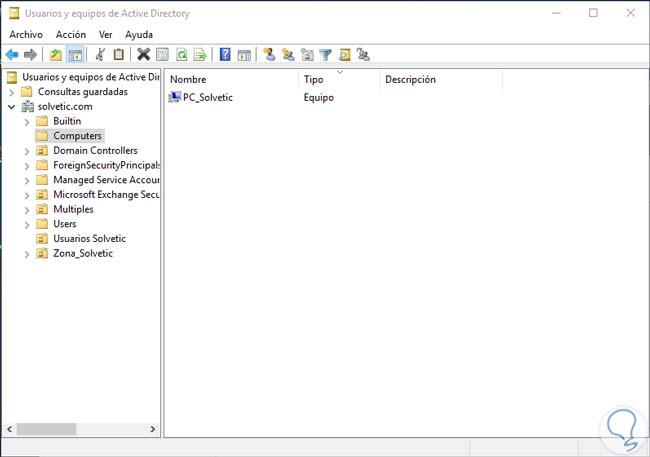This screenshot has height=457, width=650.
Task: Minimize the Active Directory window
Action: tap(556, 13)
